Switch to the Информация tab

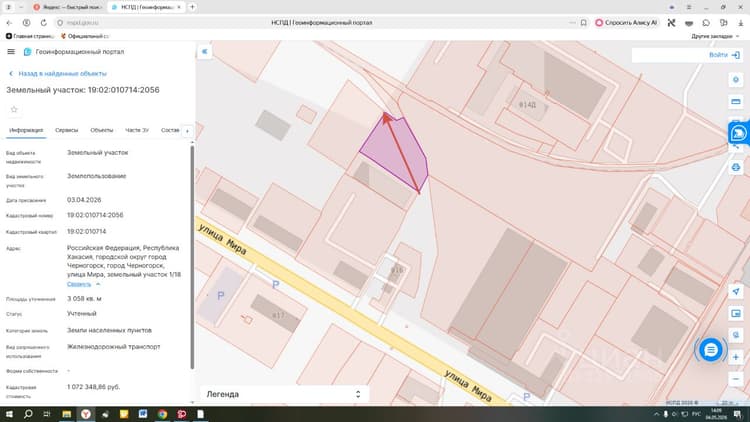(26, 130)
